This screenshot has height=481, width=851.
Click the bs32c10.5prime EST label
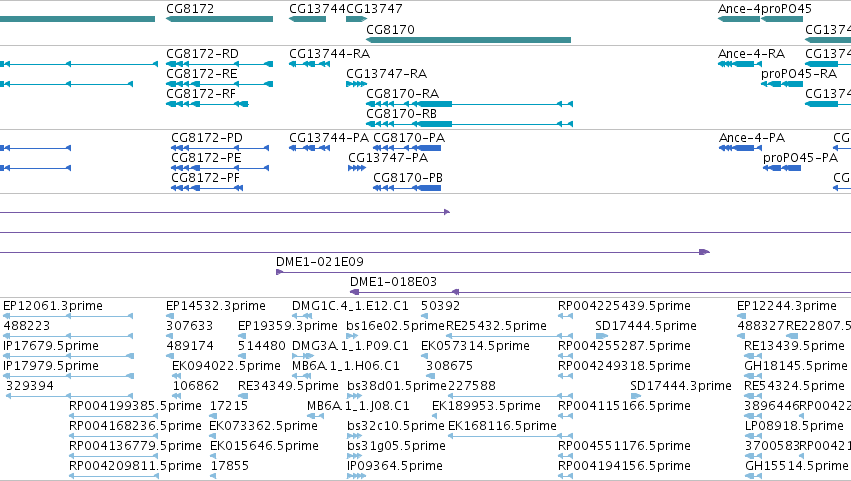tap(396, 426)
